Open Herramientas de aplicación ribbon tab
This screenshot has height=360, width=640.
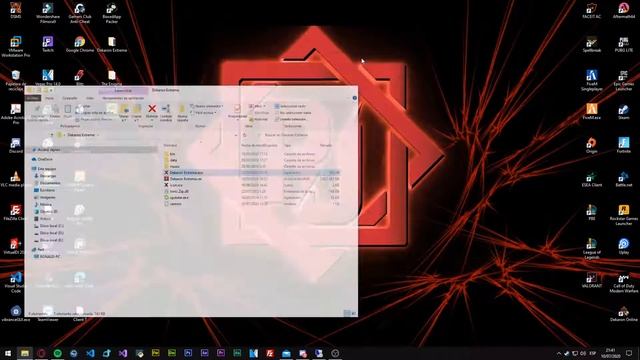click(123, 98)
